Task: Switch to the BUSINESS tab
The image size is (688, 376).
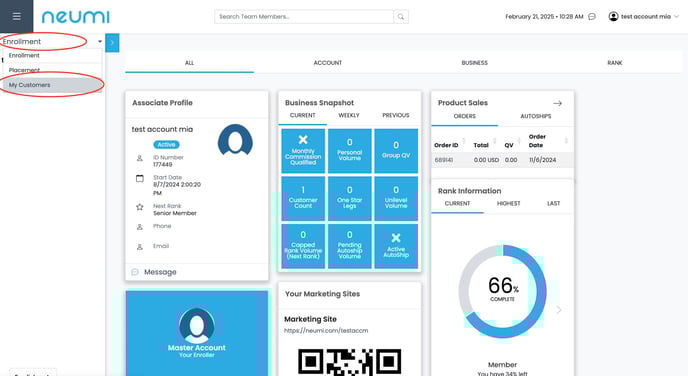Action: point(474,63)
